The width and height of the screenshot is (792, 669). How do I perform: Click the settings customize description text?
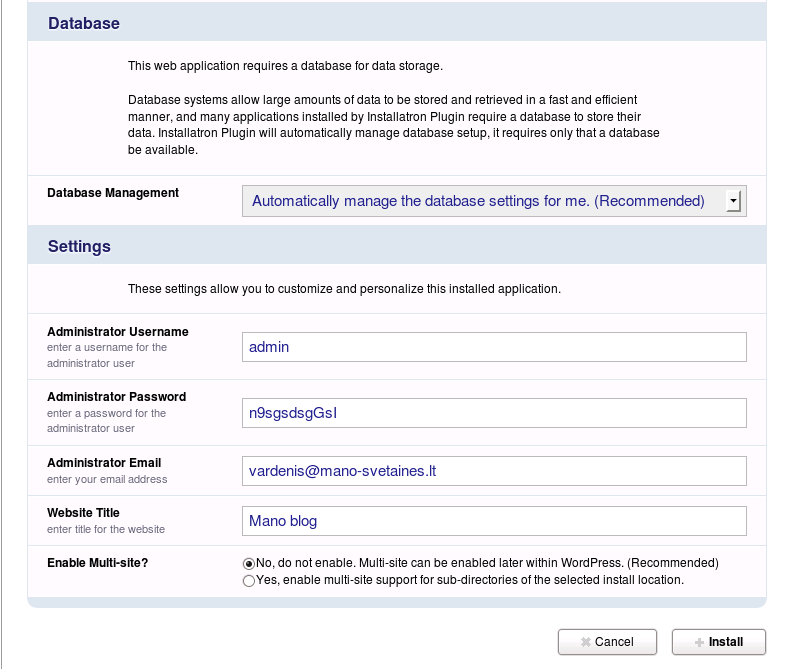coord(344,289)
